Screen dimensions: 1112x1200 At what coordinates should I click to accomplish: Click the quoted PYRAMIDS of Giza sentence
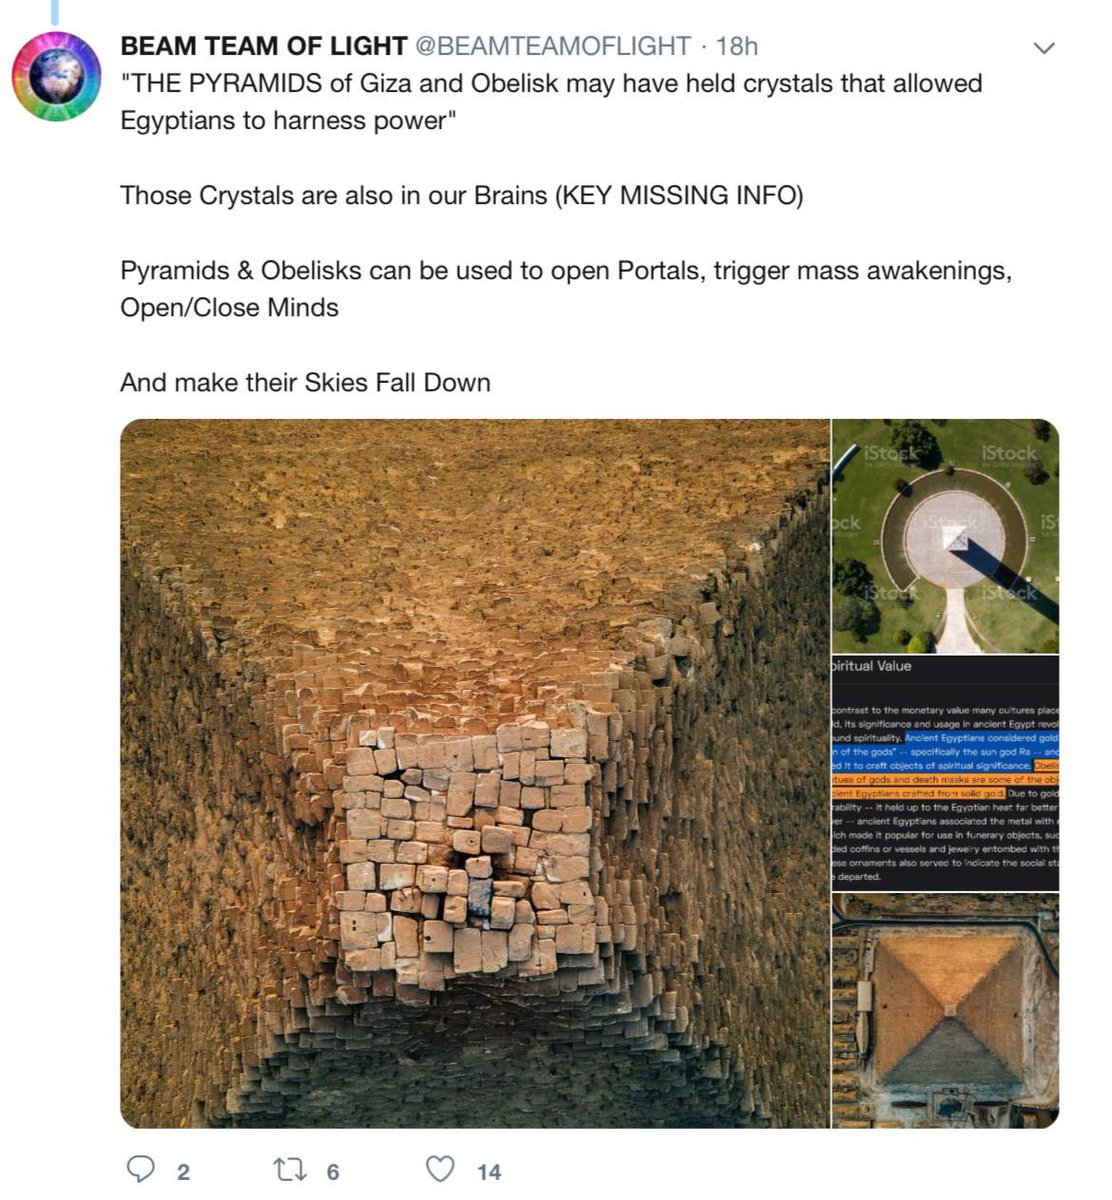pos(551,102)
